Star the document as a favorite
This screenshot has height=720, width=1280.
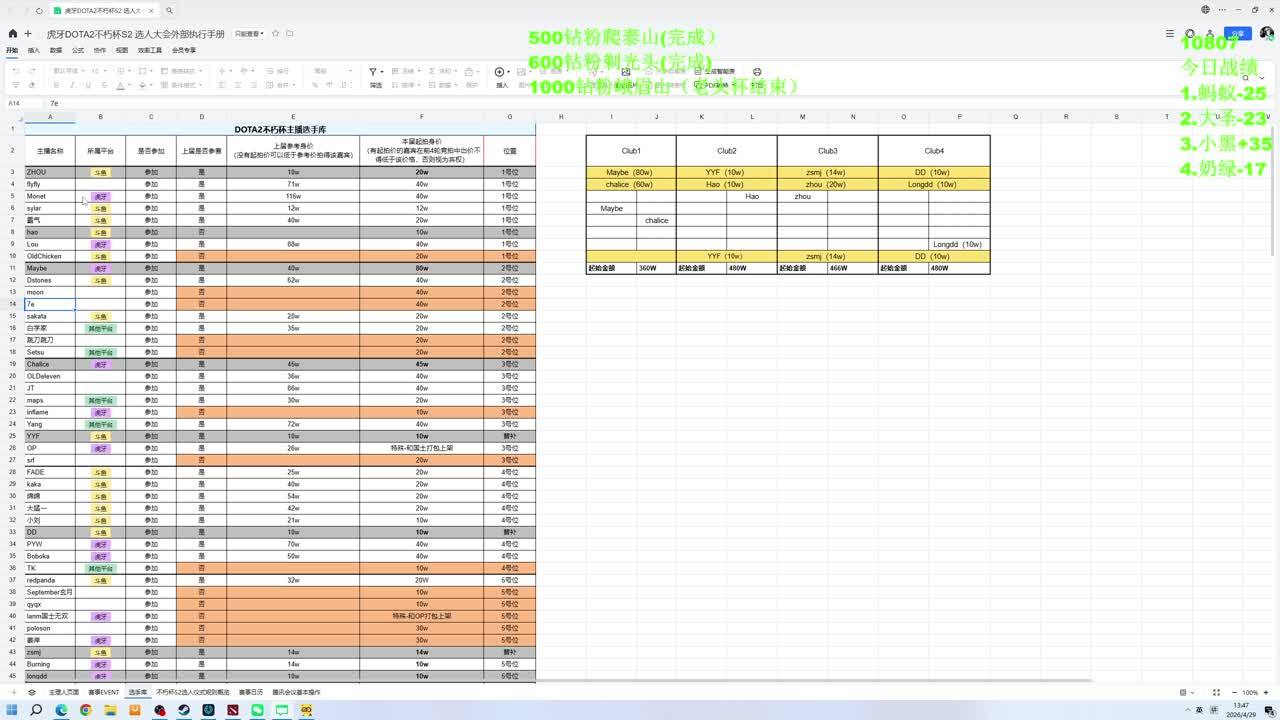pyautogui.click(x=276, y=33)
